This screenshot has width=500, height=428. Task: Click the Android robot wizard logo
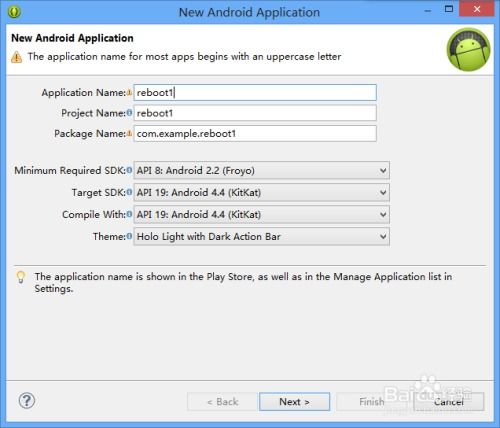click(468, 49)
